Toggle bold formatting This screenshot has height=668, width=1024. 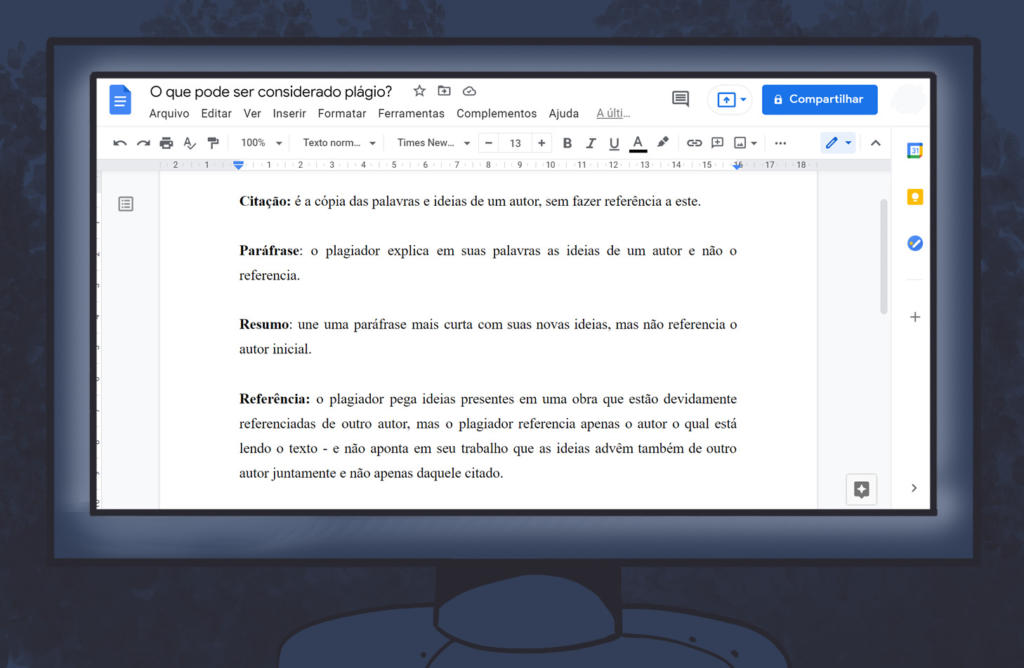click(x=567, y=143)
